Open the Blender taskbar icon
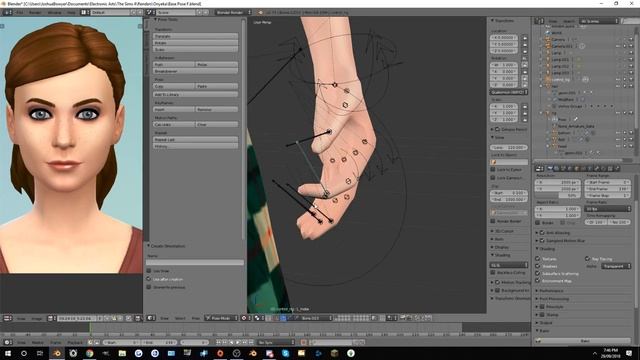The width and height of the screenshot is (640, 360). point(57,353)
